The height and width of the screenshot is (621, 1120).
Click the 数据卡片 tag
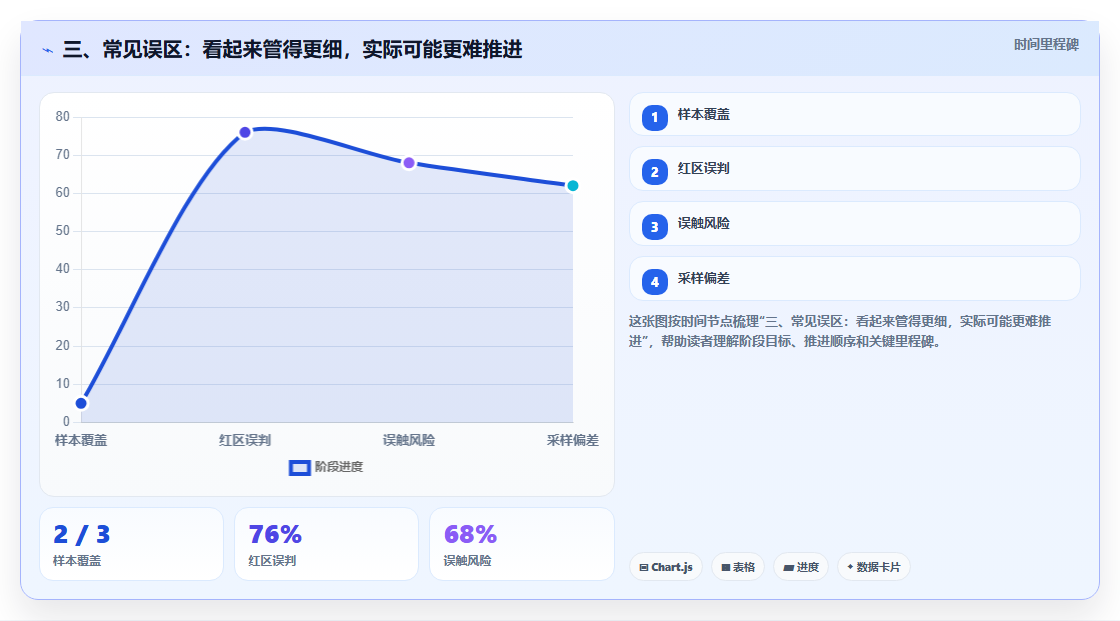[874, 567]
